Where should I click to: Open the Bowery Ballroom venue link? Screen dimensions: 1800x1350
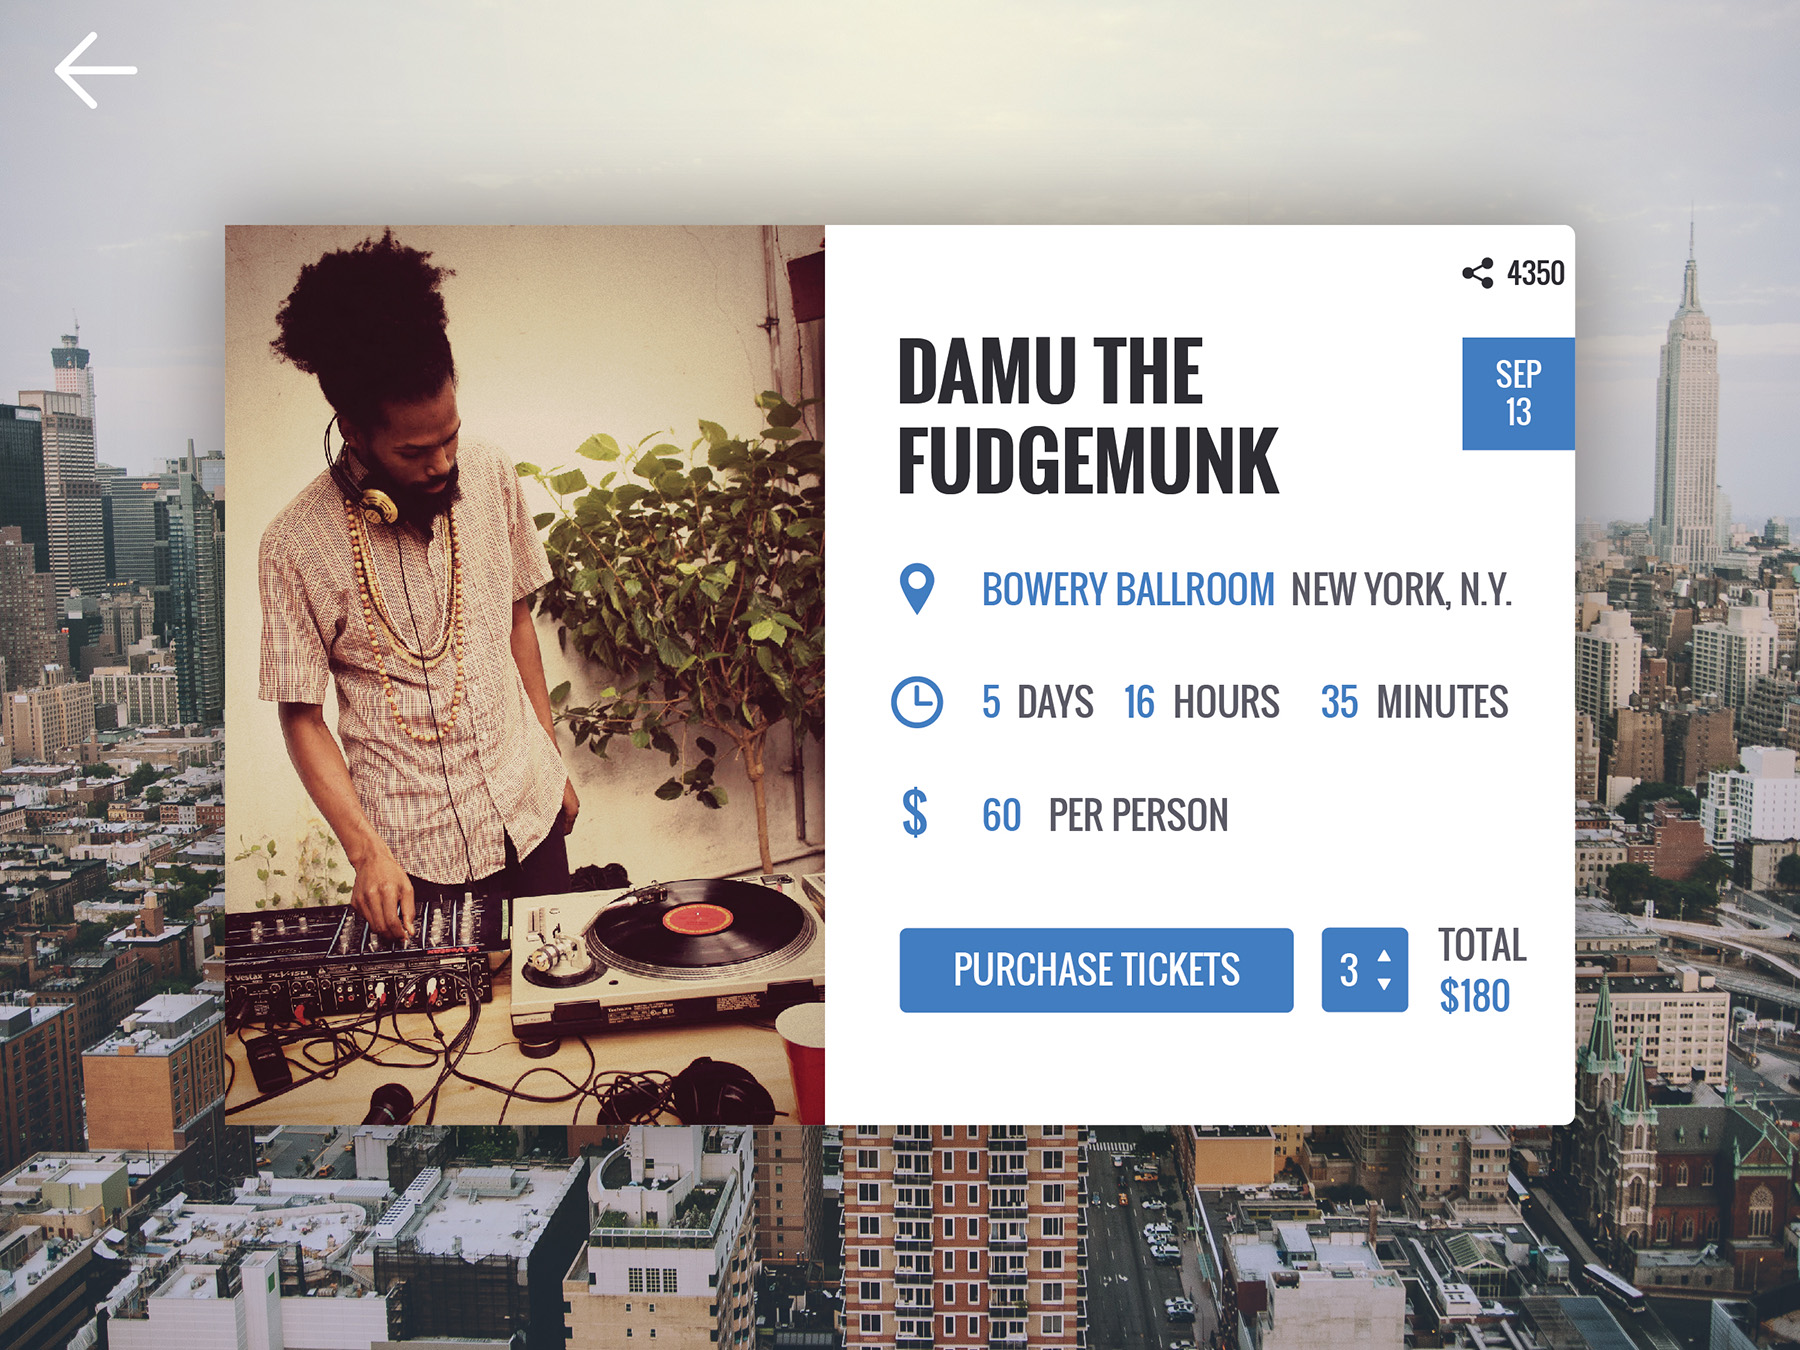point(1128,589)
